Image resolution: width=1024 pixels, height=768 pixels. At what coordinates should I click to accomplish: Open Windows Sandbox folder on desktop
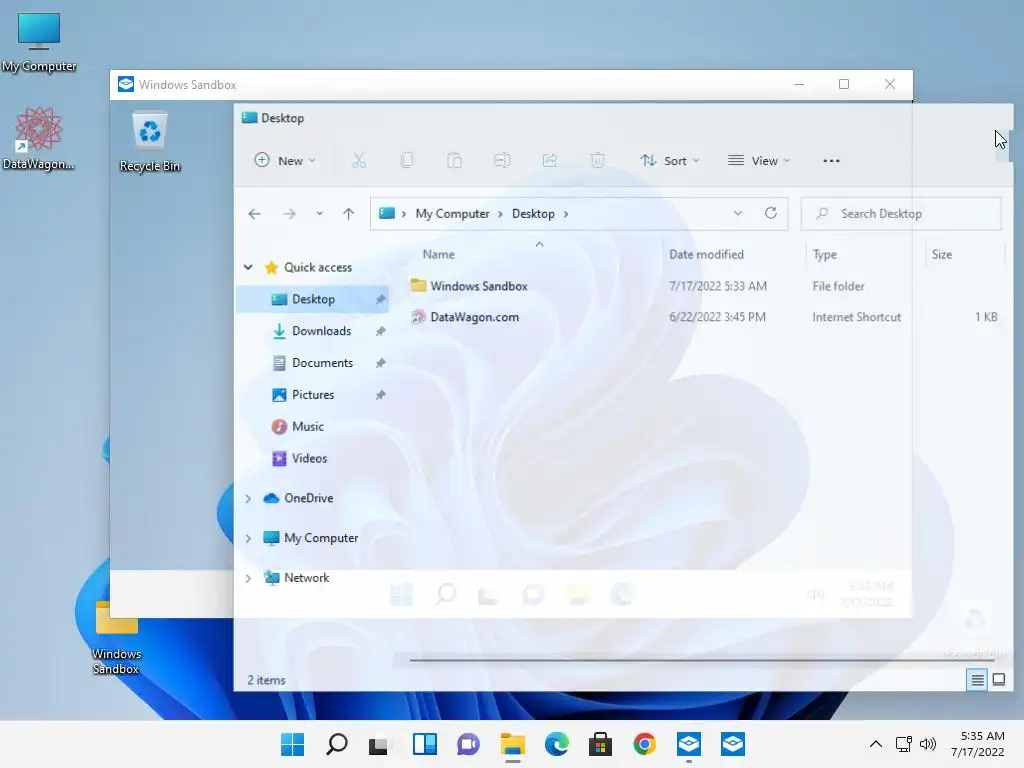pos(116,638)
